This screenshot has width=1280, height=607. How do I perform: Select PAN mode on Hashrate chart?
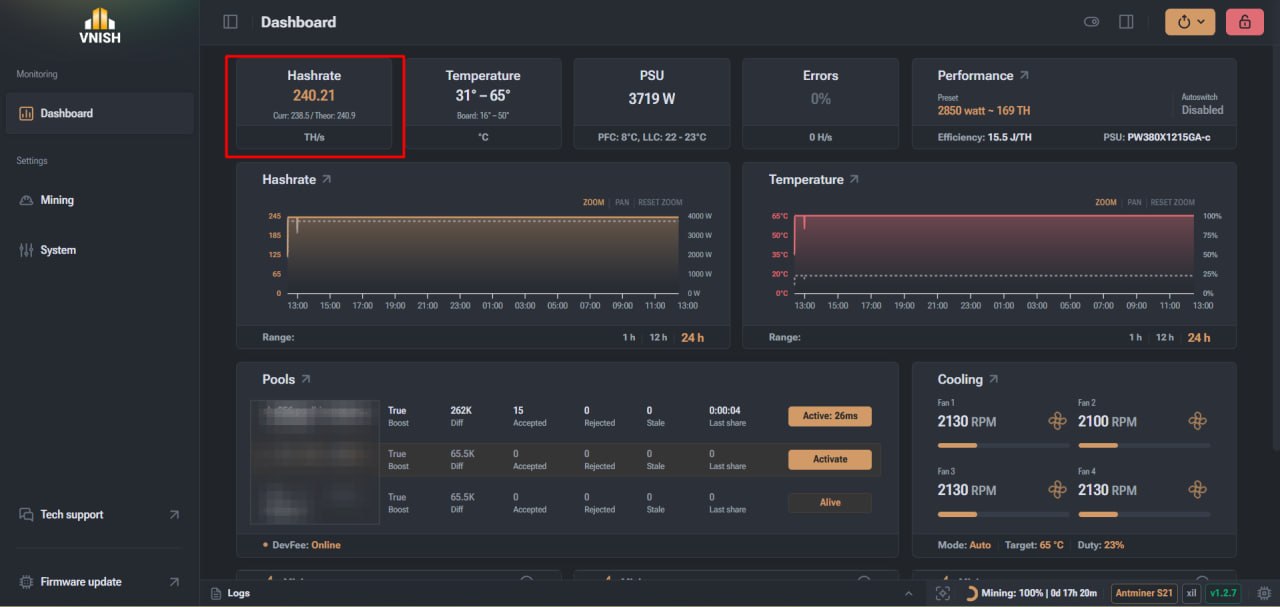622,203
